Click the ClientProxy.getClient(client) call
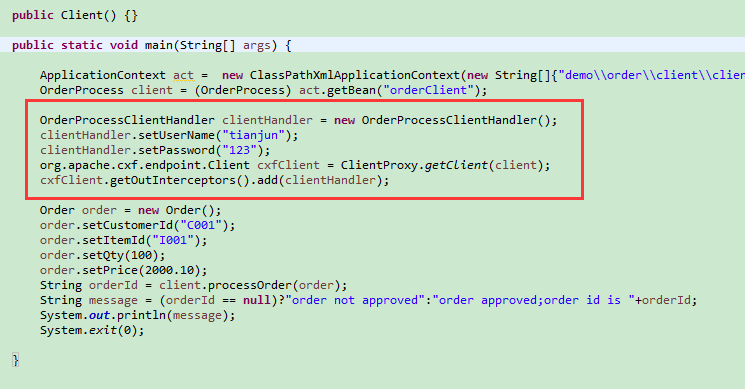This screenshot has height=389, width=745. pyautogui.click(x=445, y=165)
